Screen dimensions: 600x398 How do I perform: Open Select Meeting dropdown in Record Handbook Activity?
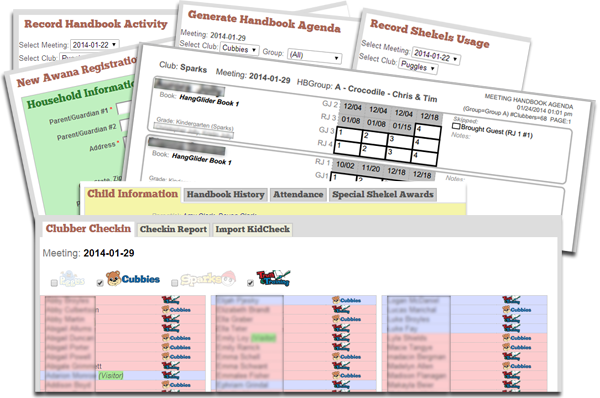[95, 45]
